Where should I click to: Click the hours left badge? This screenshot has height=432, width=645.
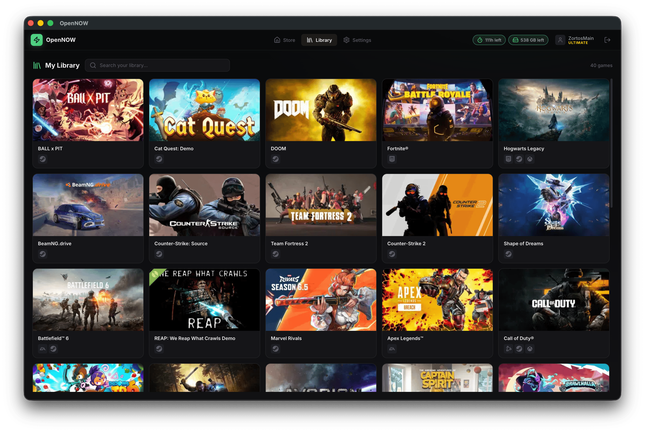[x=489, y=40]
